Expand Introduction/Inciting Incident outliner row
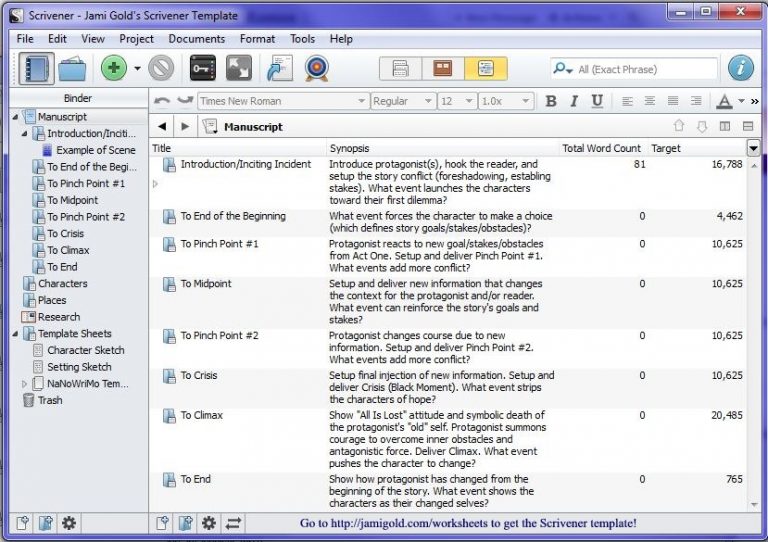This screenshot has height=542, width=768. pyautogui.click(x=155, y=184)
